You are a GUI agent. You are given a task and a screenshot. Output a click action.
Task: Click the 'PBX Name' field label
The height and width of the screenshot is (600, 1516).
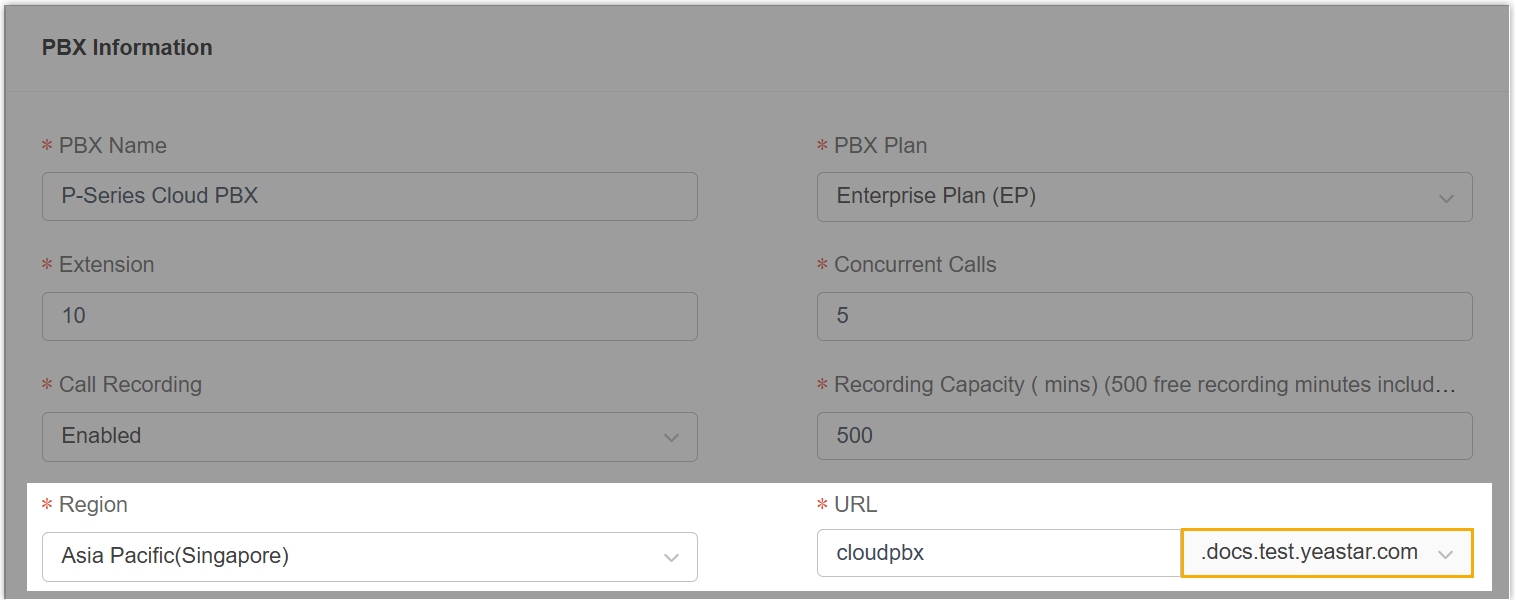point(112,146)
